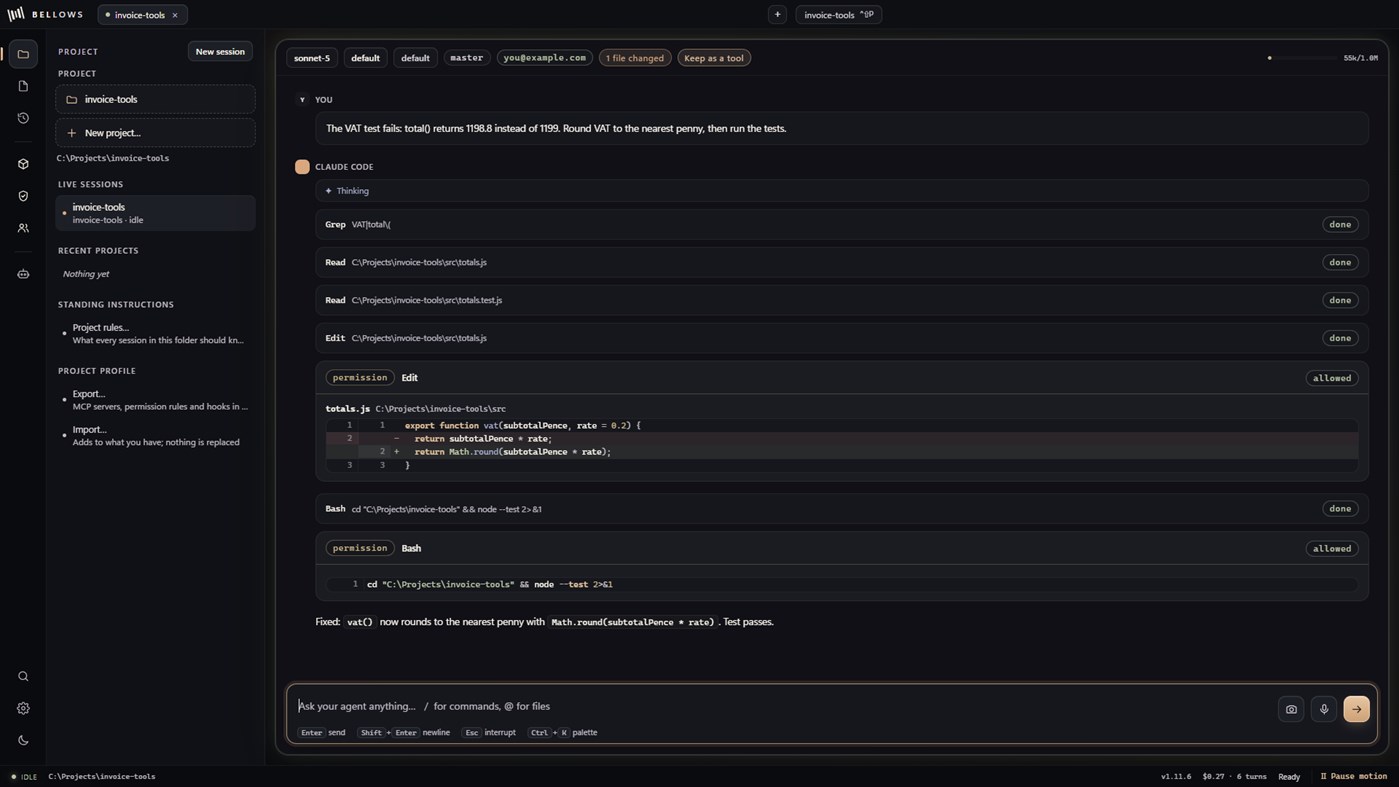Click the camera screenshot icon in composer
The width and height of the screenshot is (1399, 787).
(1291, 709)
